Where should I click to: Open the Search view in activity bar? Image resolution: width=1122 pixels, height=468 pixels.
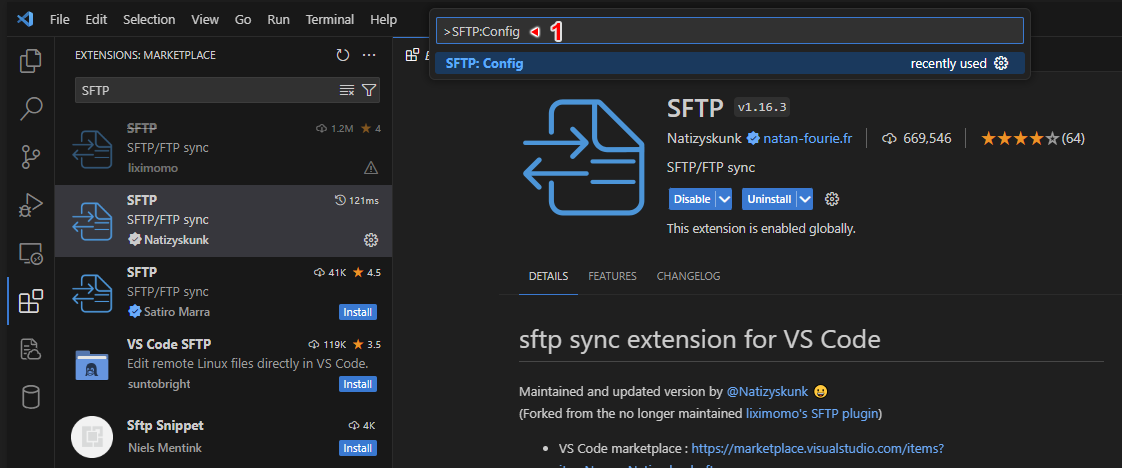31,108
